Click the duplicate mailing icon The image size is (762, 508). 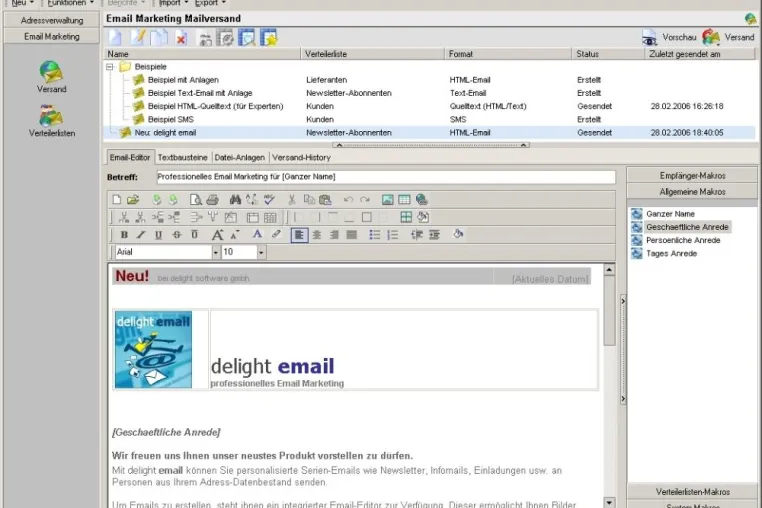point(159,37)
